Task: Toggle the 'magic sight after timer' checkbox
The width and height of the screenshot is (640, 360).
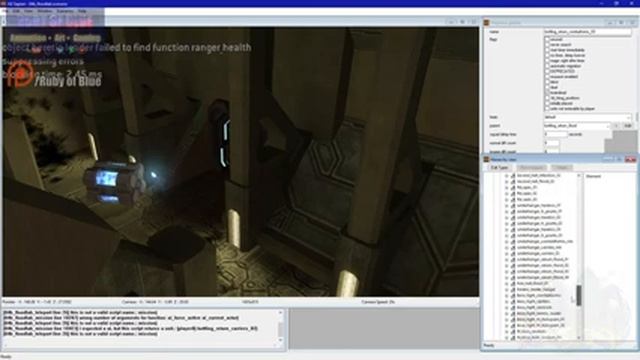Action: pos(547,60)
